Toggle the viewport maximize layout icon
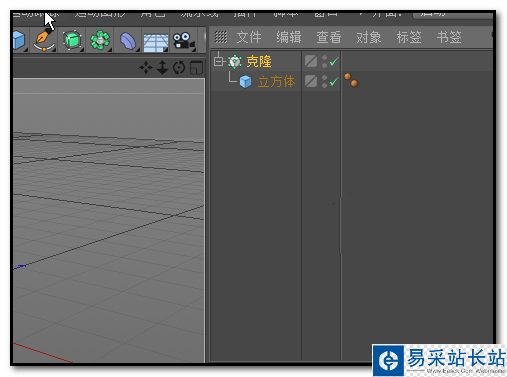Image resolution: width=507 pixels, height=377 pixels. pyautogui.click(x=196, y=68)
